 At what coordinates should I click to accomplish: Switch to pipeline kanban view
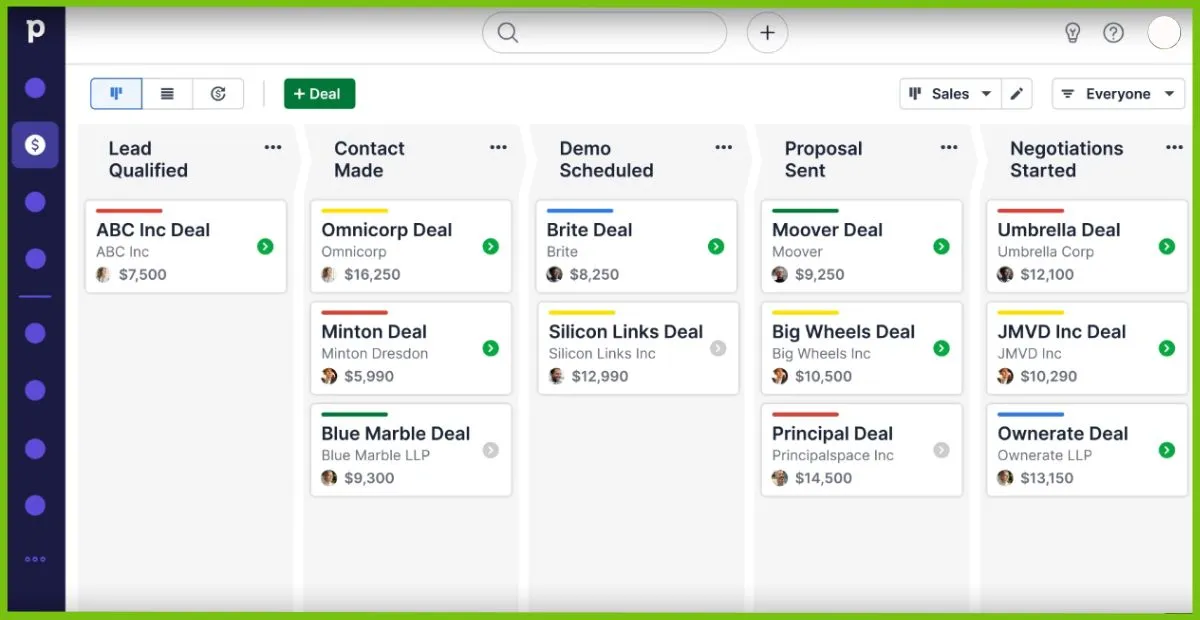116,94
